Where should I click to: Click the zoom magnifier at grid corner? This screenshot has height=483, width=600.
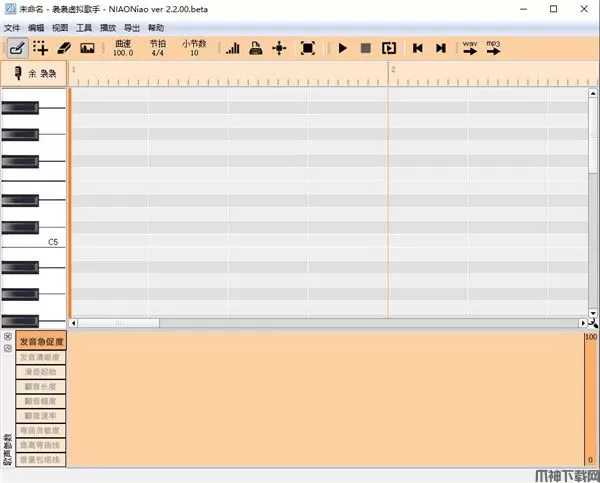(593, 323)
